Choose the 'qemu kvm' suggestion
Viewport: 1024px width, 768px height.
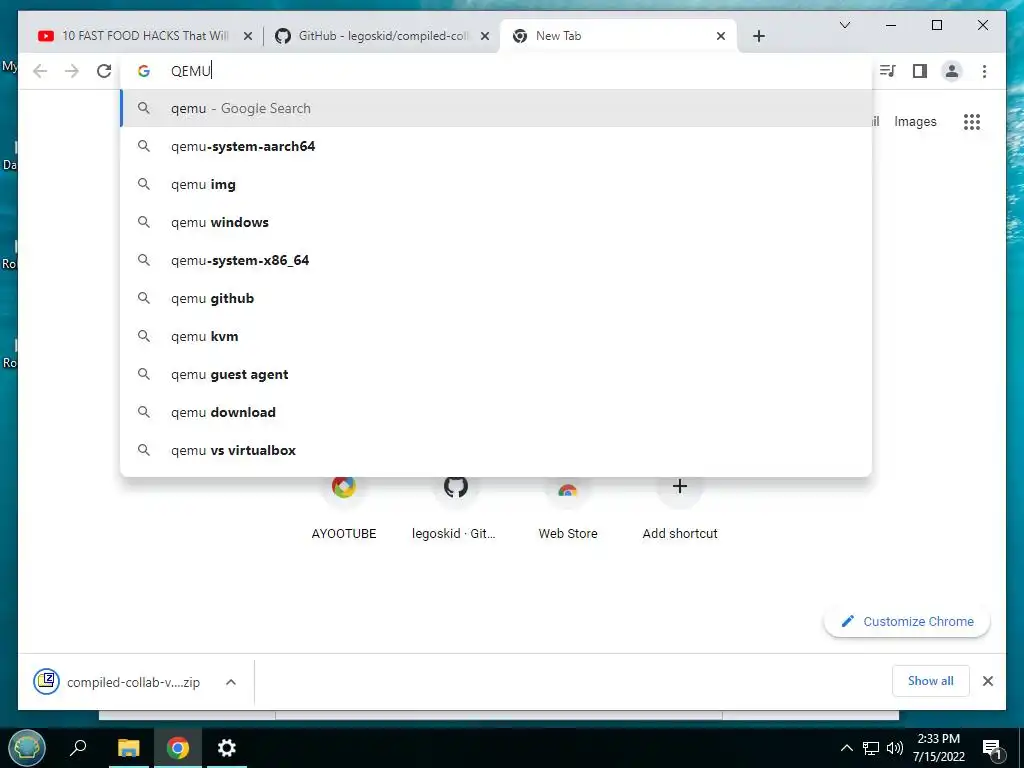click(496, 336)
